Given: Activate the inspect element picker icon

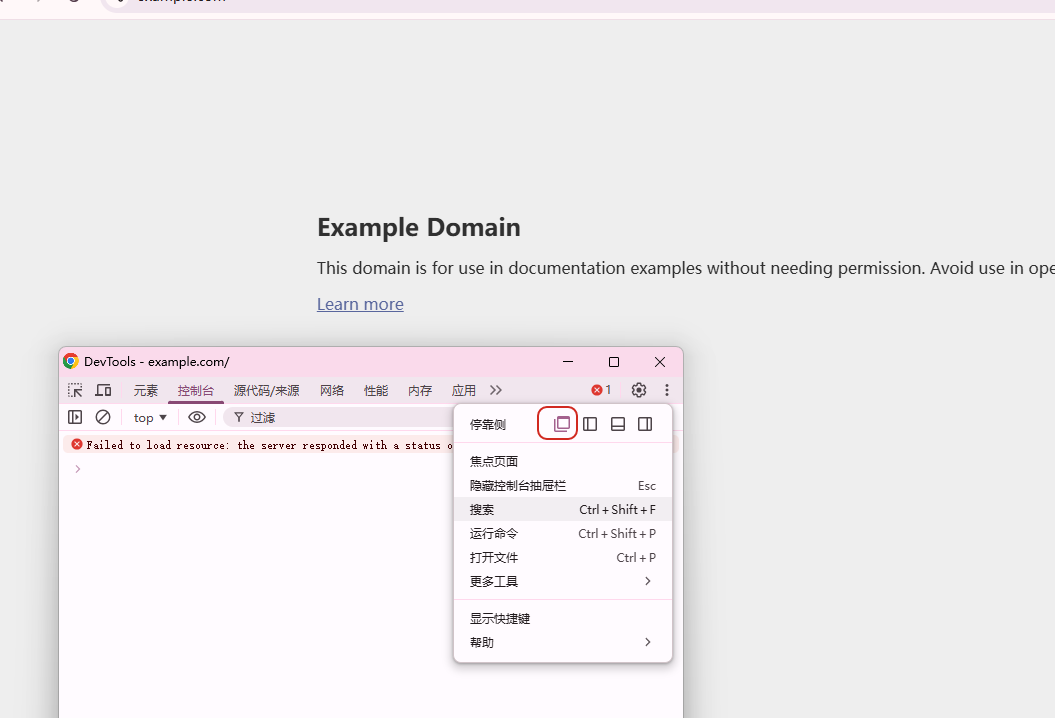Looking at the screenshot, I should click(x=75, y=390).
